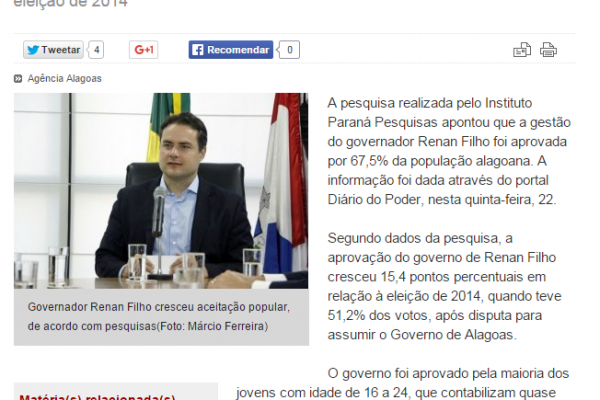This screenshot has height=400, width=600.
Task: Open the tweet count bubble showing 4
Action: point(96,50)
